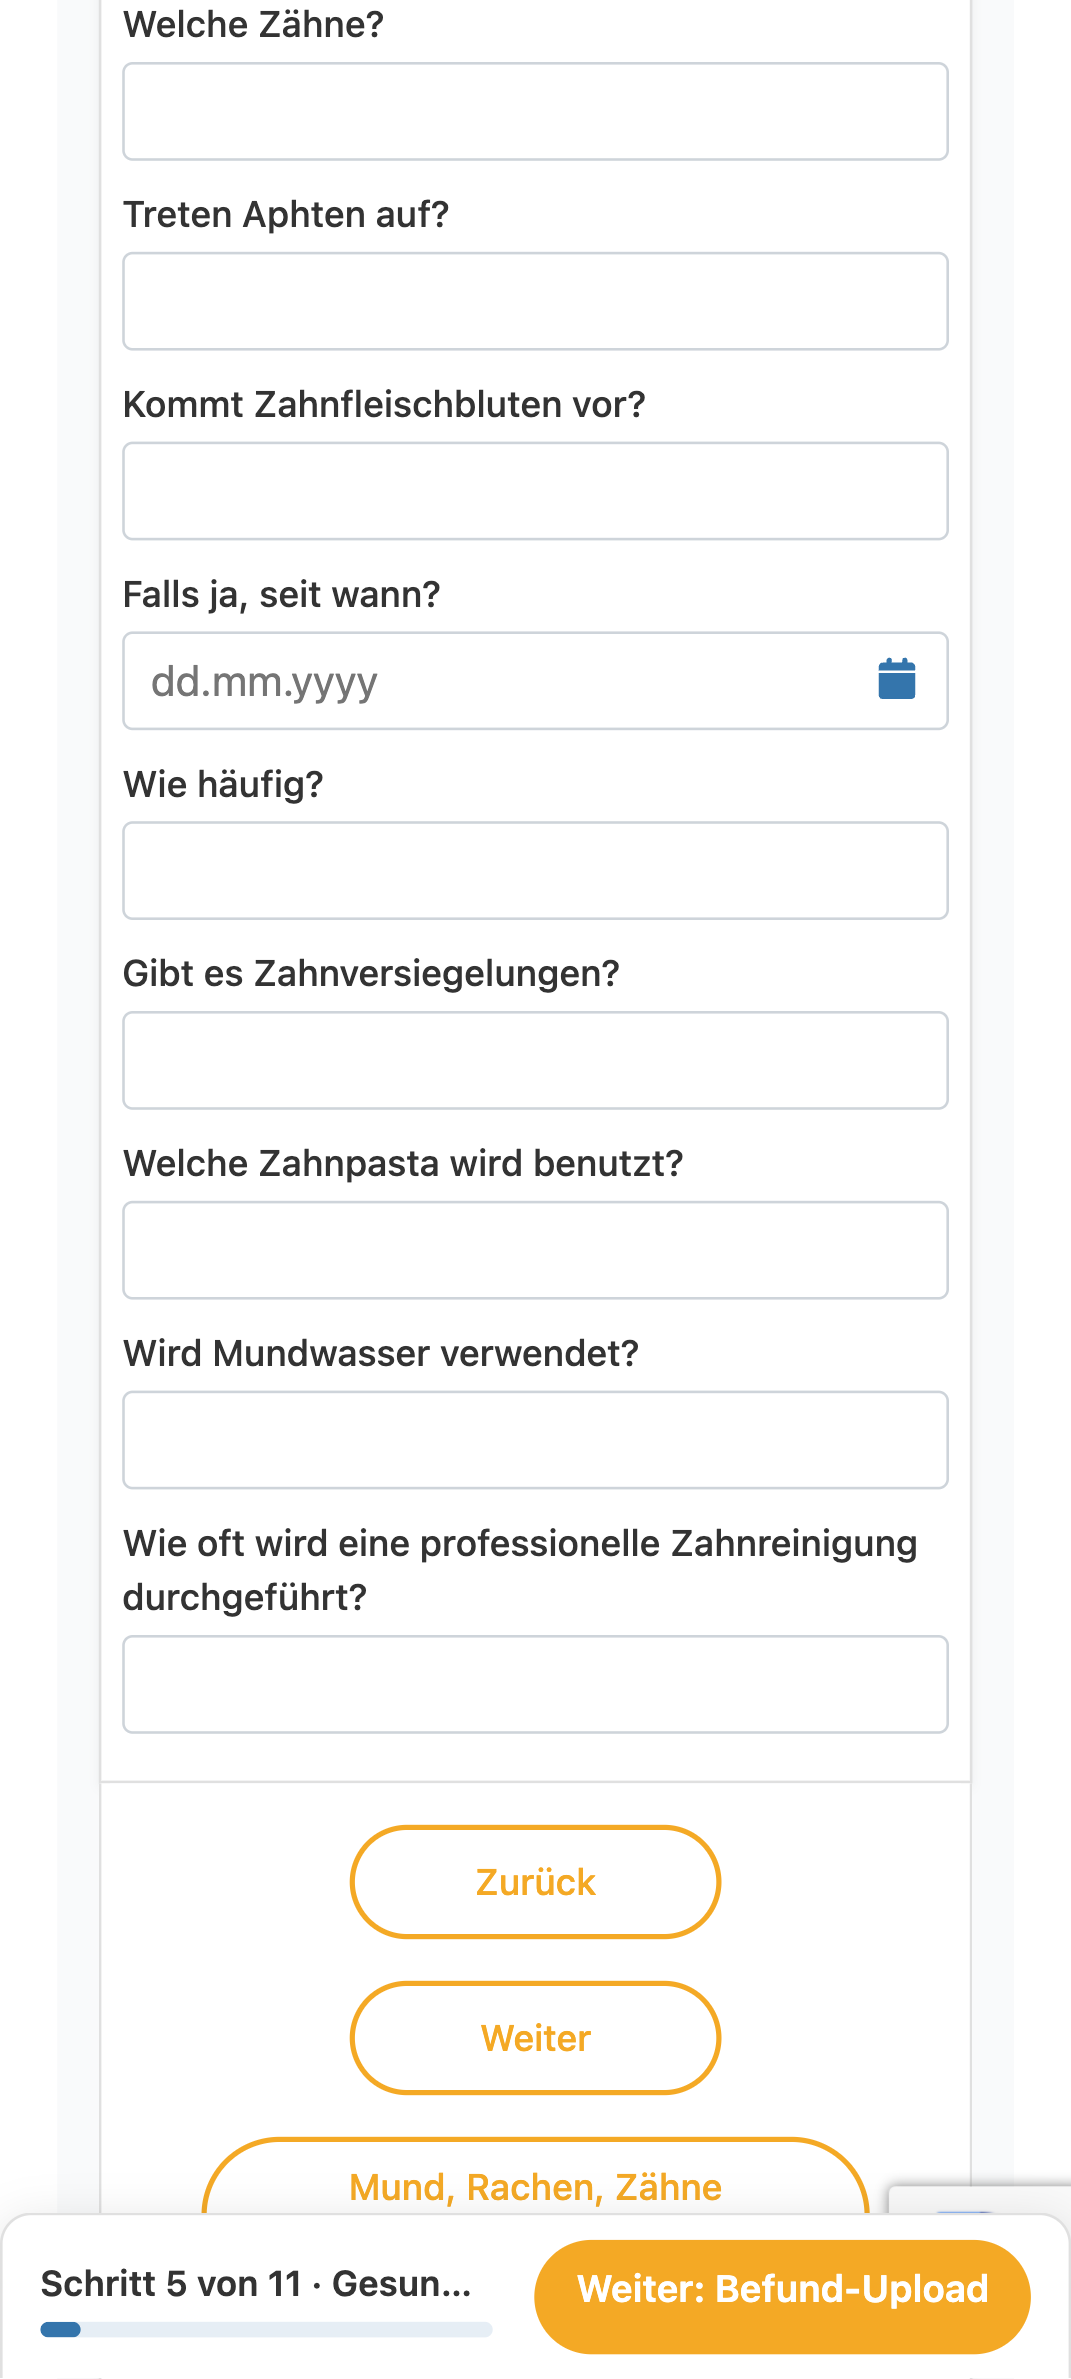
Task: Open the 'Mund, Rachen, Zähne' section button
Action: [x=535, y=2186]
